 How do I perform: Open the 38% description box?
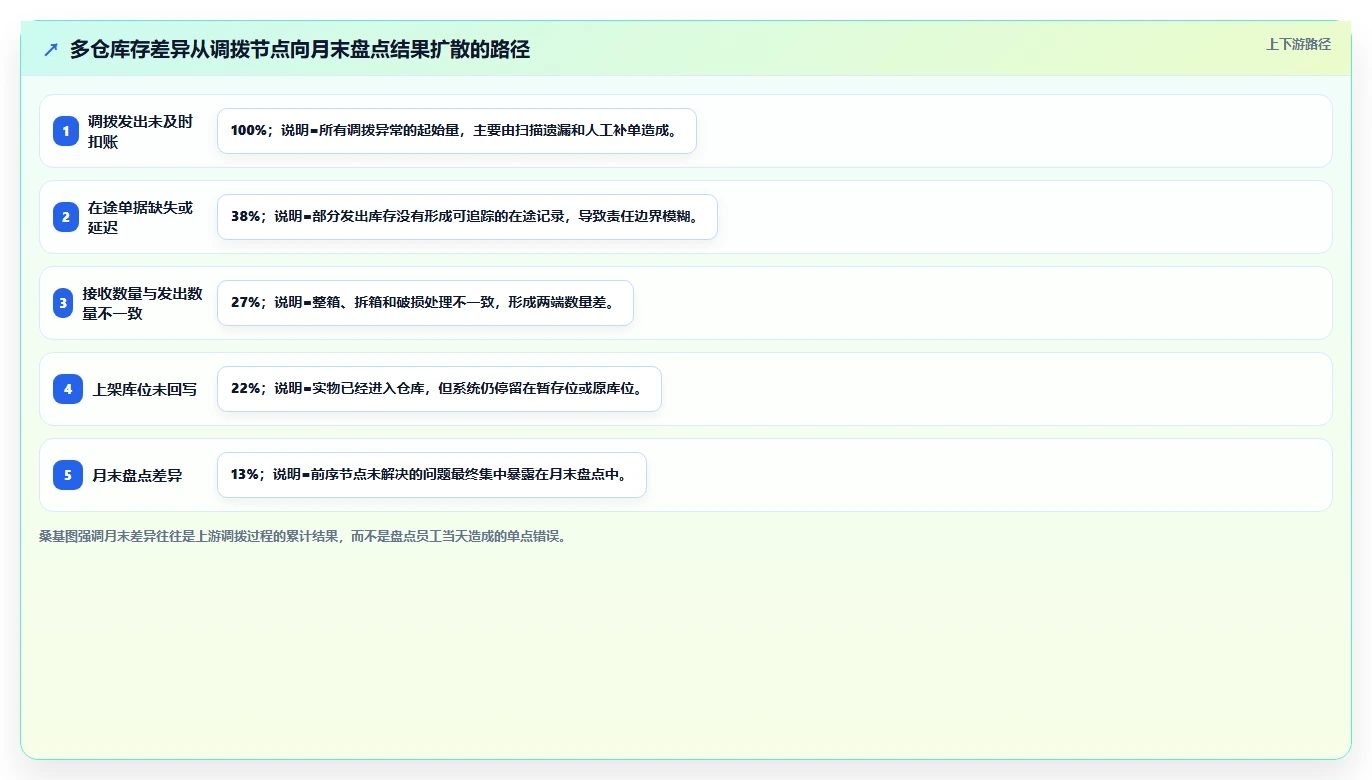click(467, 217)
